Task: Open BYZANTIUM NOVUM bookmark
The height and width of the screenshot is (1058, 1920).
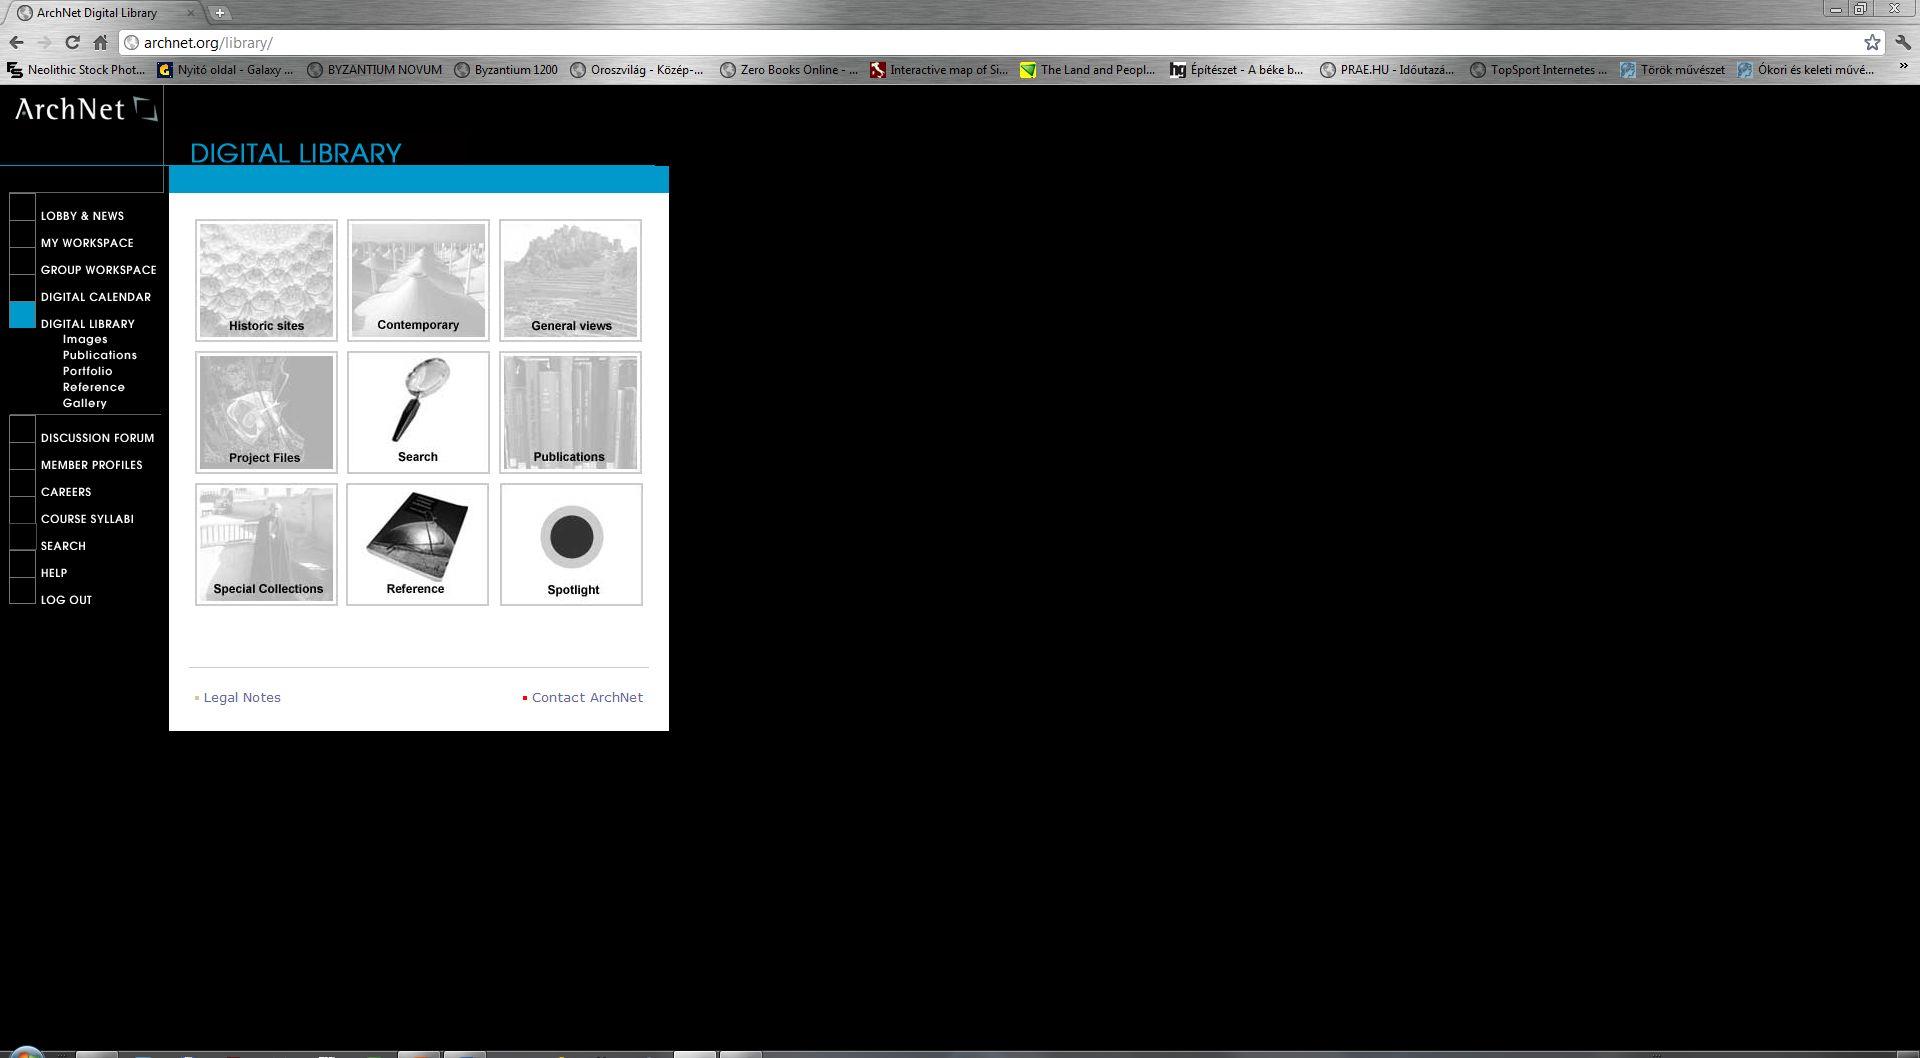Action: 374,70
